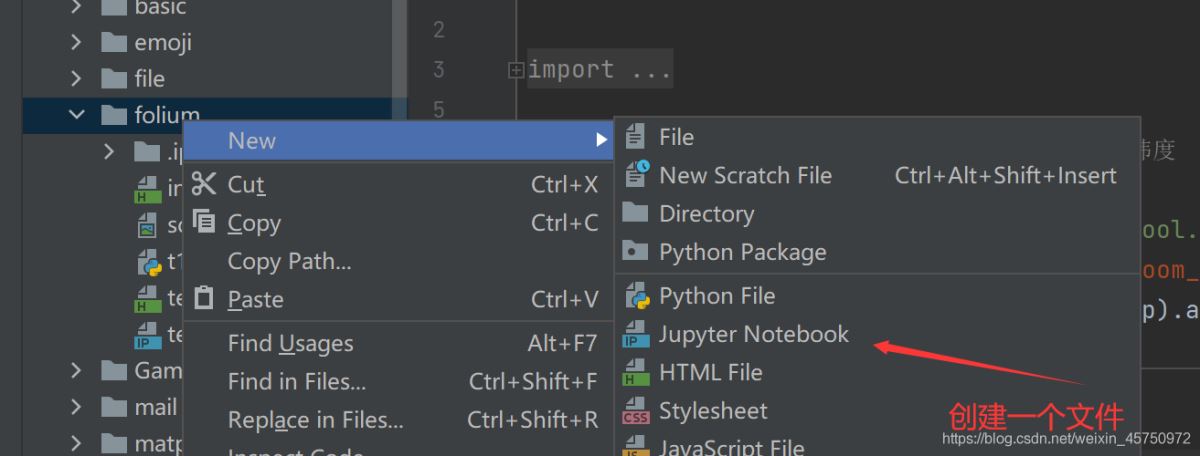Image resolution: width=1200 pixels, height=456 pixels.
Task: Click the Cut scissors icon
Action: click(204, 184)
